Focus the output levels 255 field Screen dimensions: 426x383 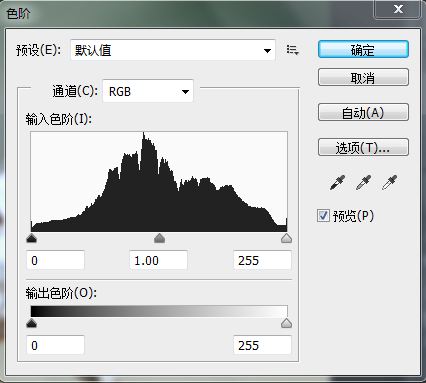262,345
